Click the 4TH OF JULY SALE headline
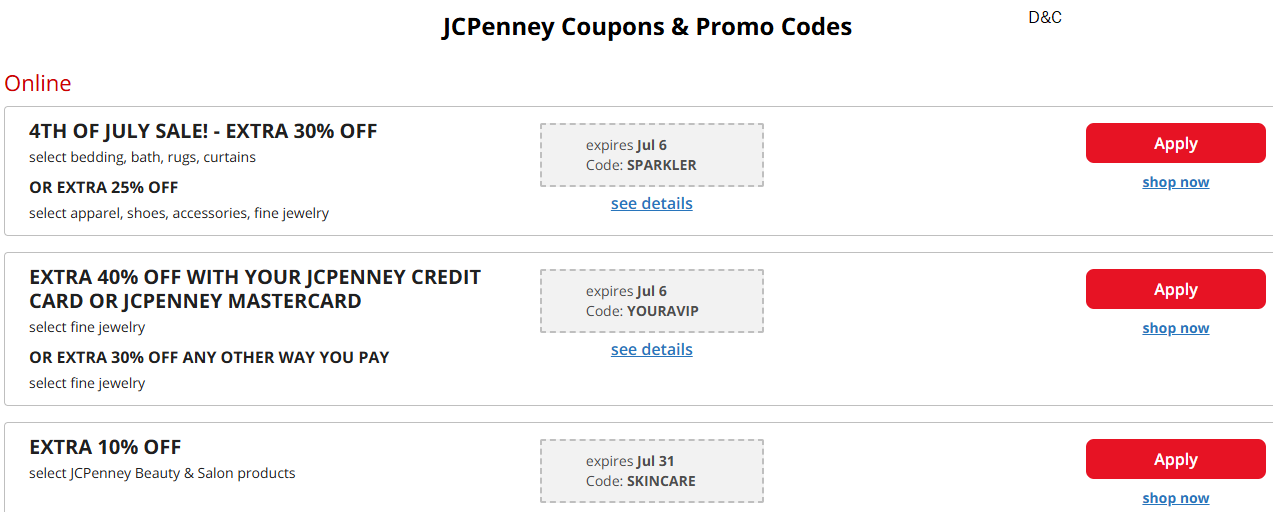1273x512 pixels. [203, 131]
